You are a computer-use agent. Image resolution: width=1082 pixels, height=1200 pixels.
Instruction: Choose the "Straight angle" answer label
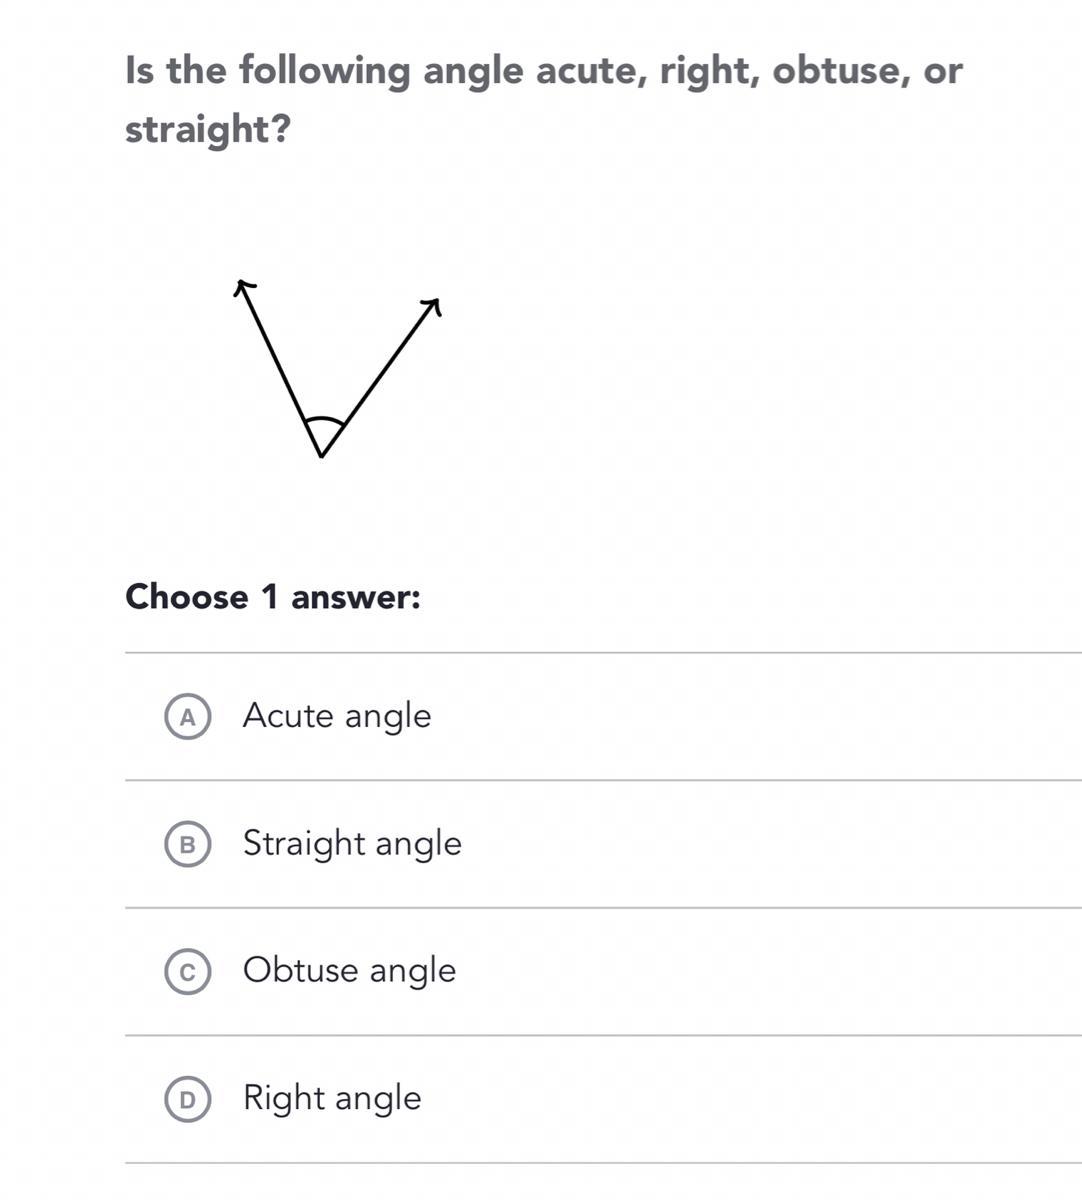point(352,844)
